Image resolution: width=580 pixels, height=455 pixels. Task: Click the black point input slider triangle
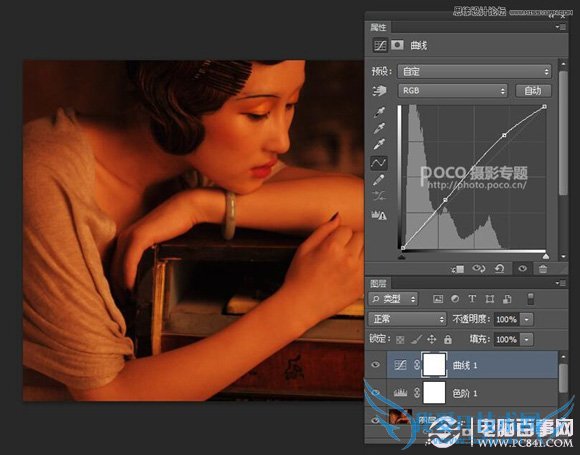(x=402, y=256)
